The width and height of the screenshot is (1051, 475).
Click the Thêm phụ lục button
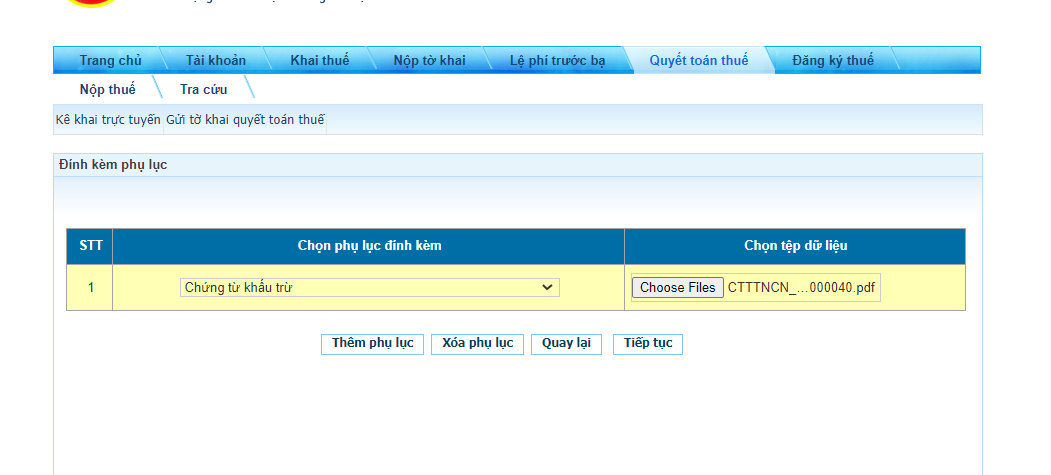372,343
